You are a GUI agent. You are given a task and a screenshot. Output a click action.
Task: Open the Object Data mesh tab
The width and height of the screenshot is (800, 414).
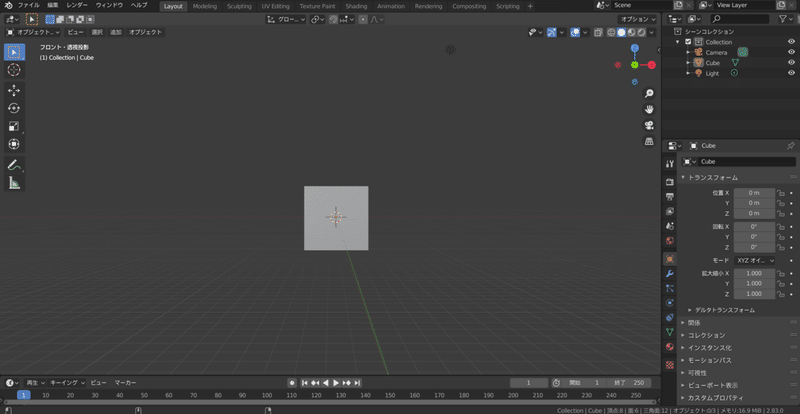pyautogui.click(x=670, y=332)
